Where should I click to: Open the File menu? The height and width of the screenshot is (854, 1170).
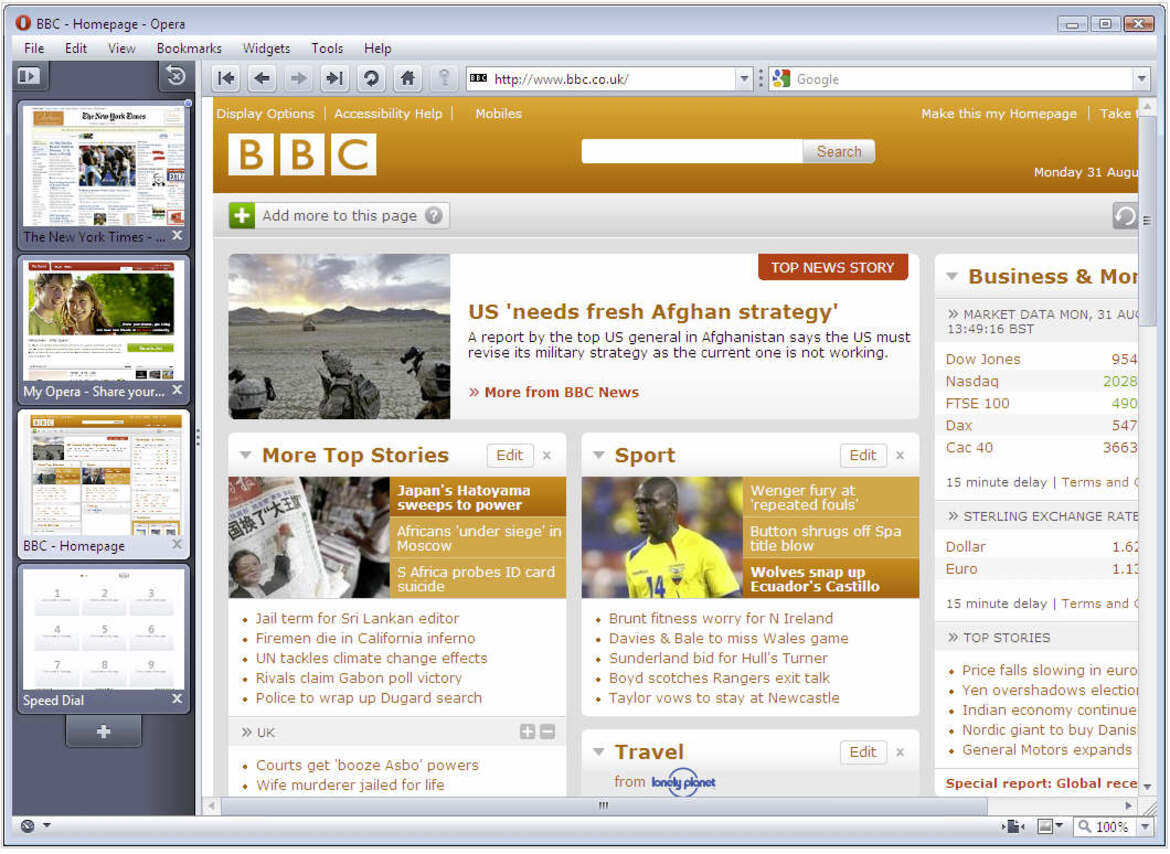[x=34, y=48]
